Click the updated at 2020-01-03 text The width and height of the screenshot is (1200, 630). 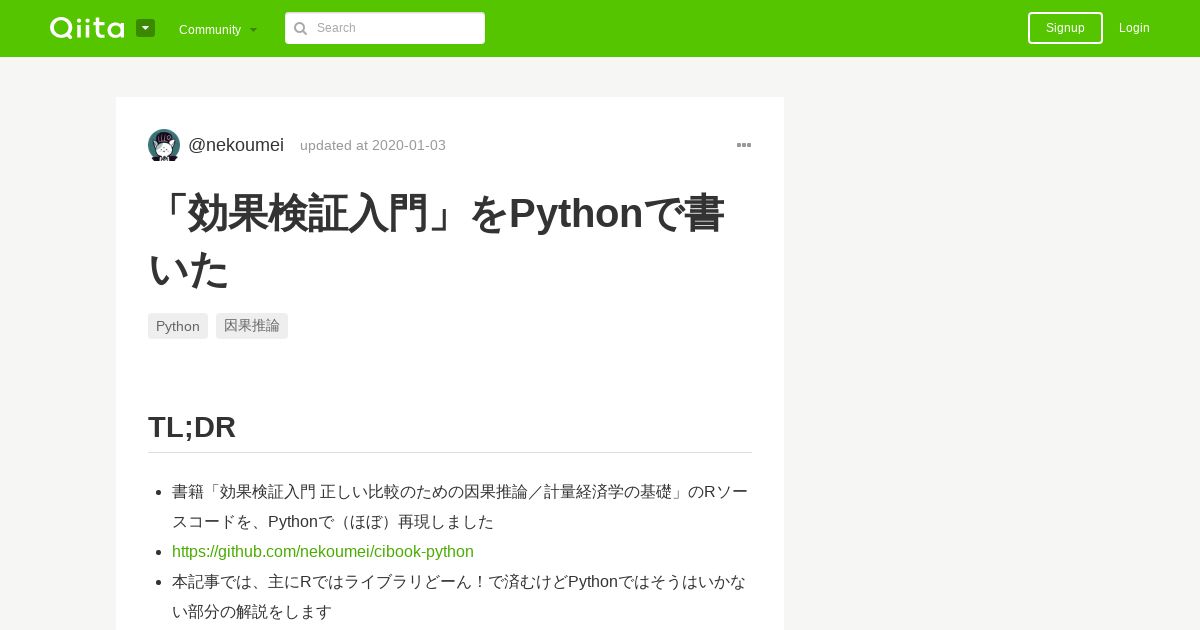(x=373, y=145)
